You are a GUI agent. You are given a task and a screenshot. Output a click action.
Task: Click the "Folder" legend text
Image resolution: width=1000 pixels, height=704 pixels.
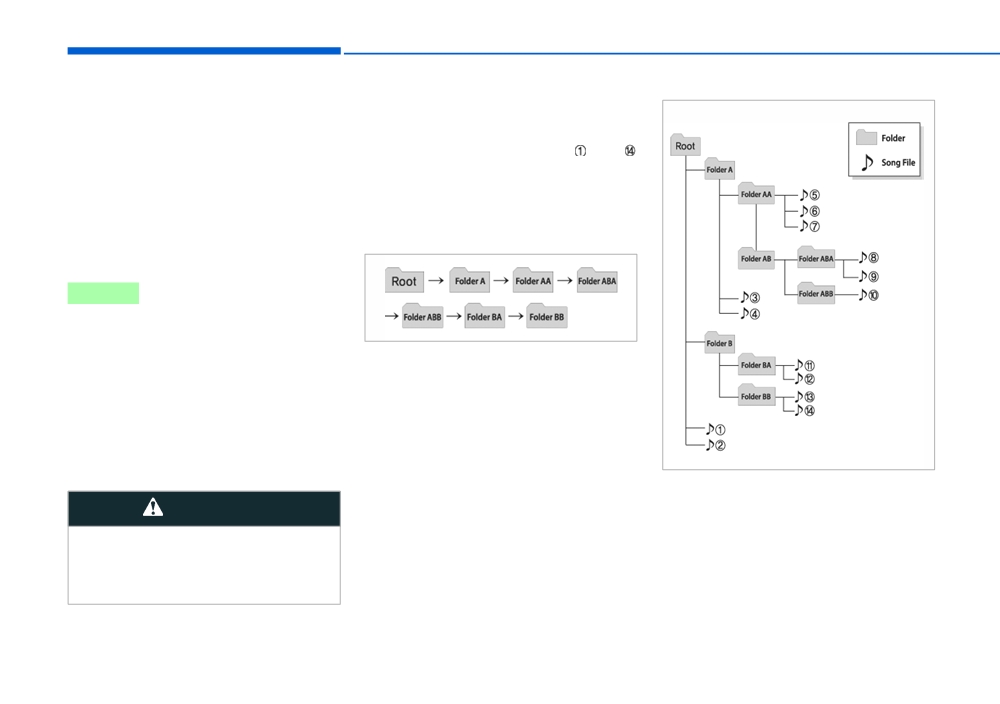[893, 138]
